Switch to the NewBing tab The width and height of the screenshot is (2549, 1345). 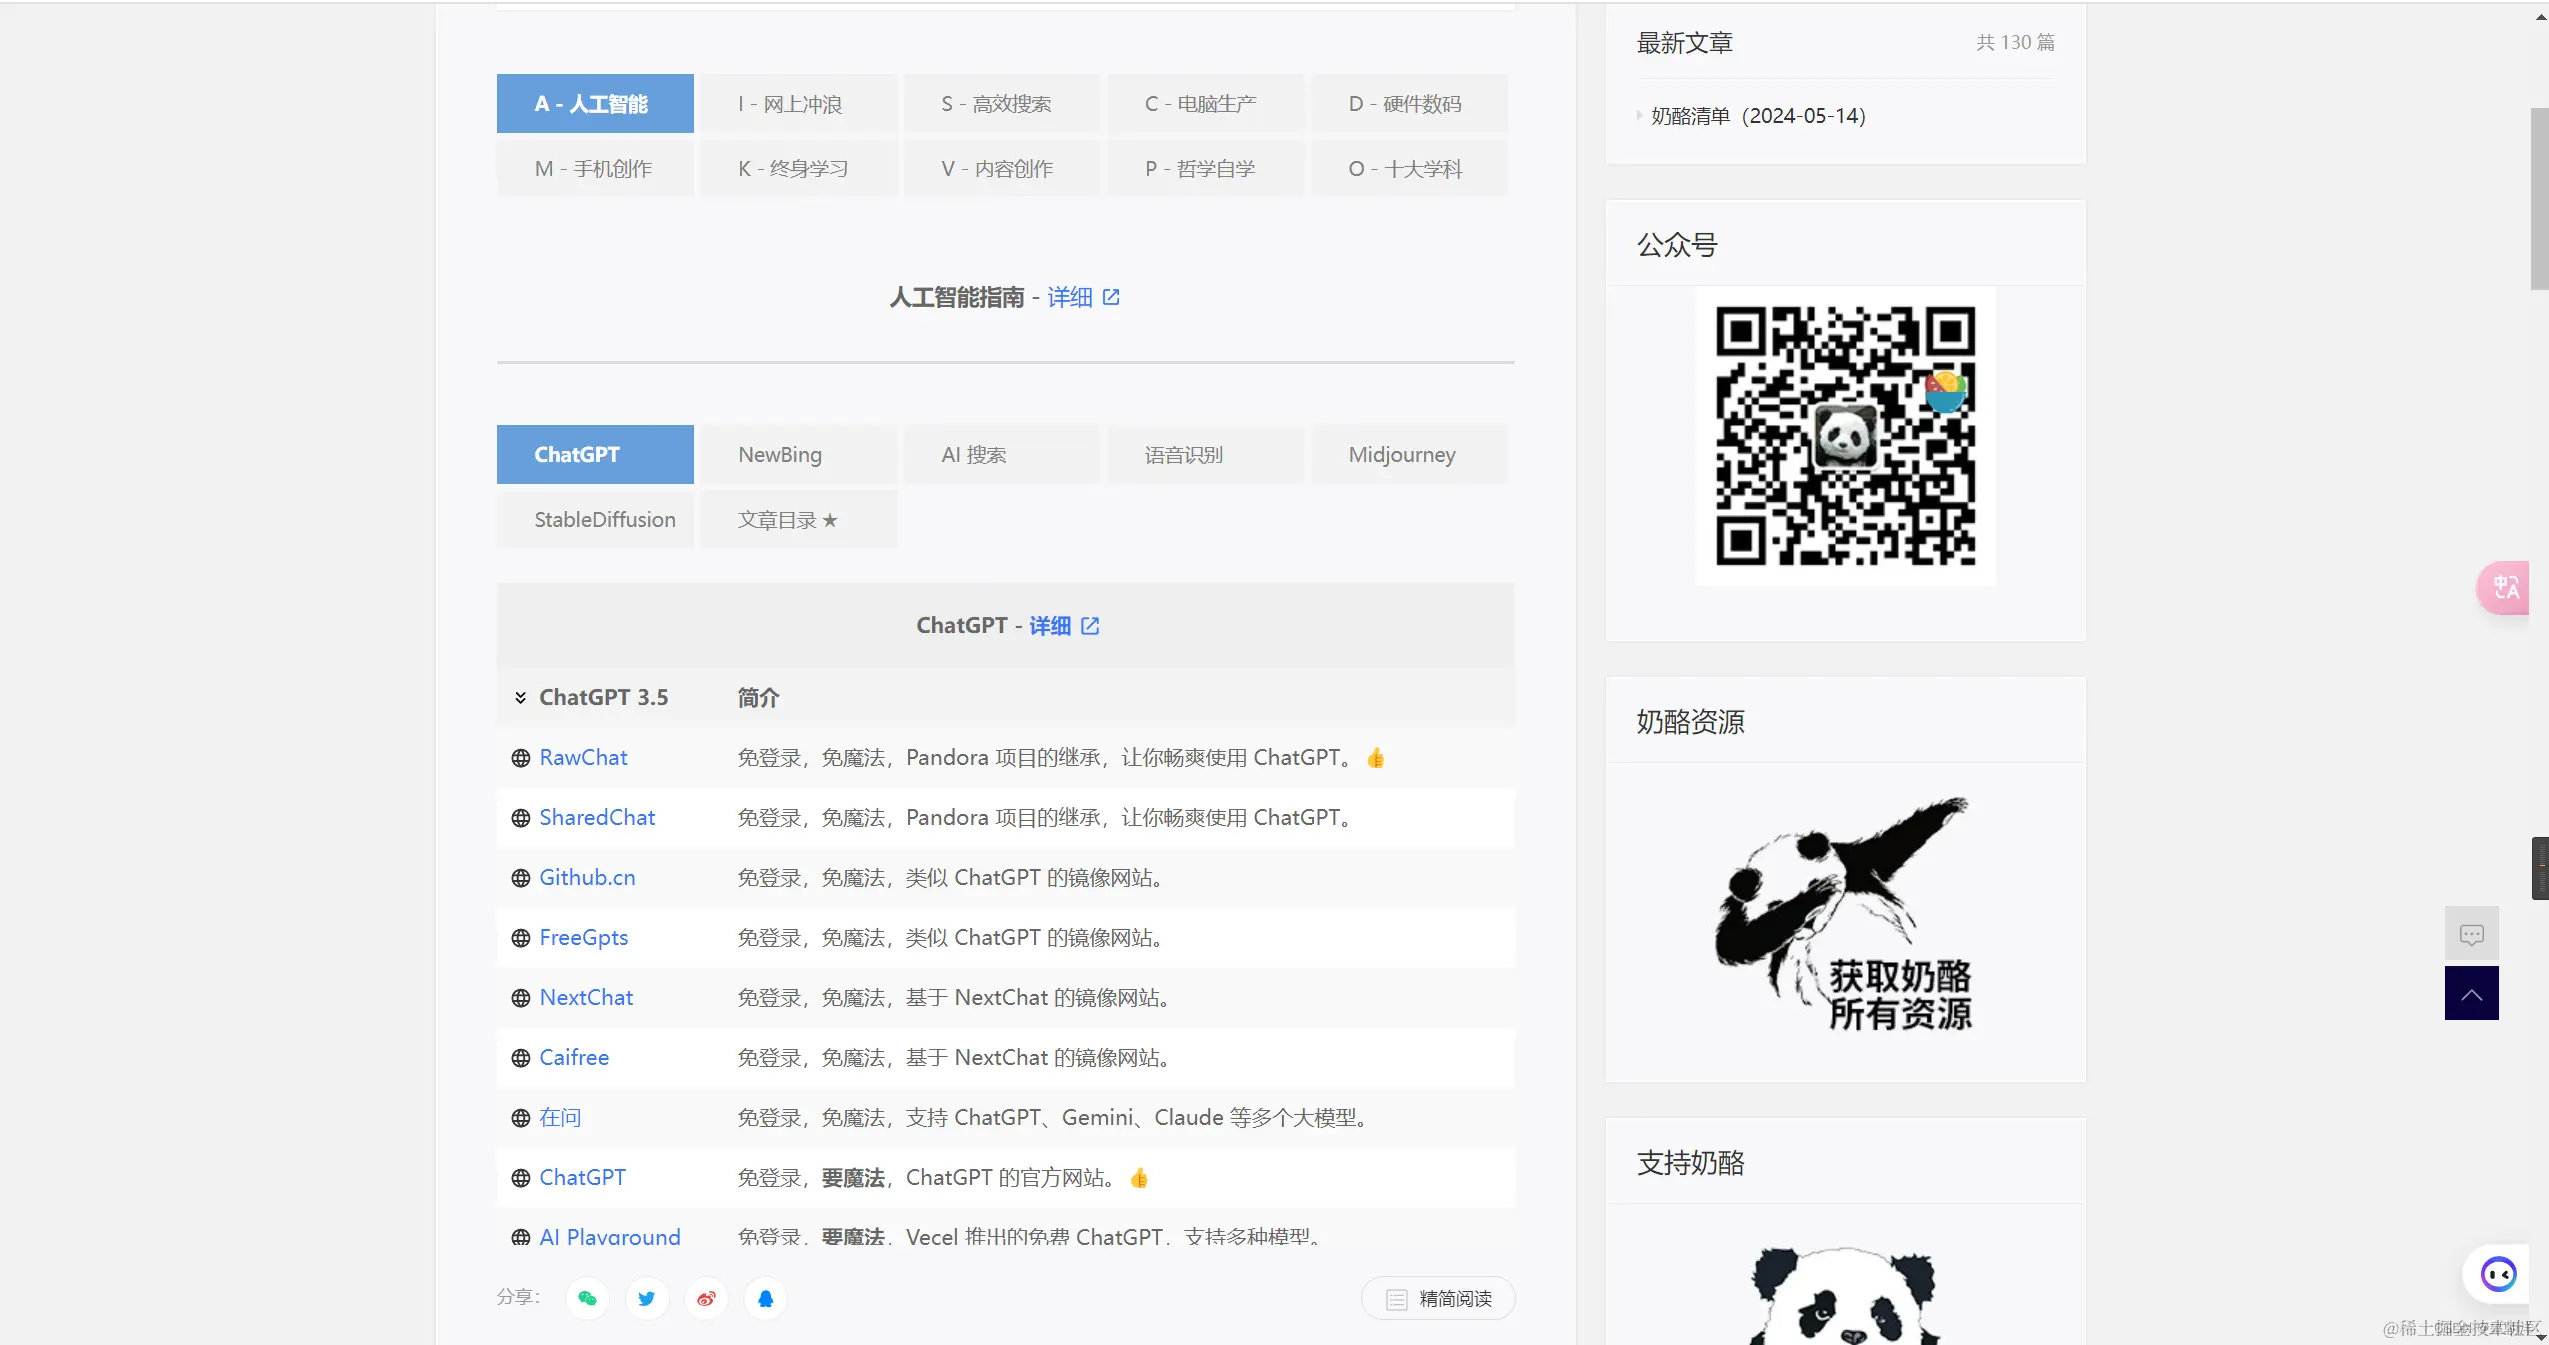pyautogui.click(x=779, y=454)
